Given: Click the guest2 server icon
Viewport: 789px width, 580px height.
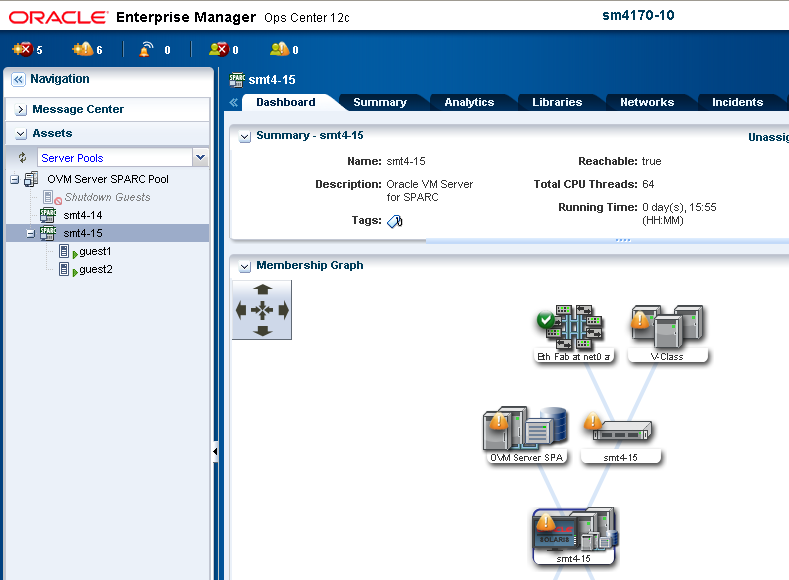Looking at the screenshot, I should click(64, 269).
